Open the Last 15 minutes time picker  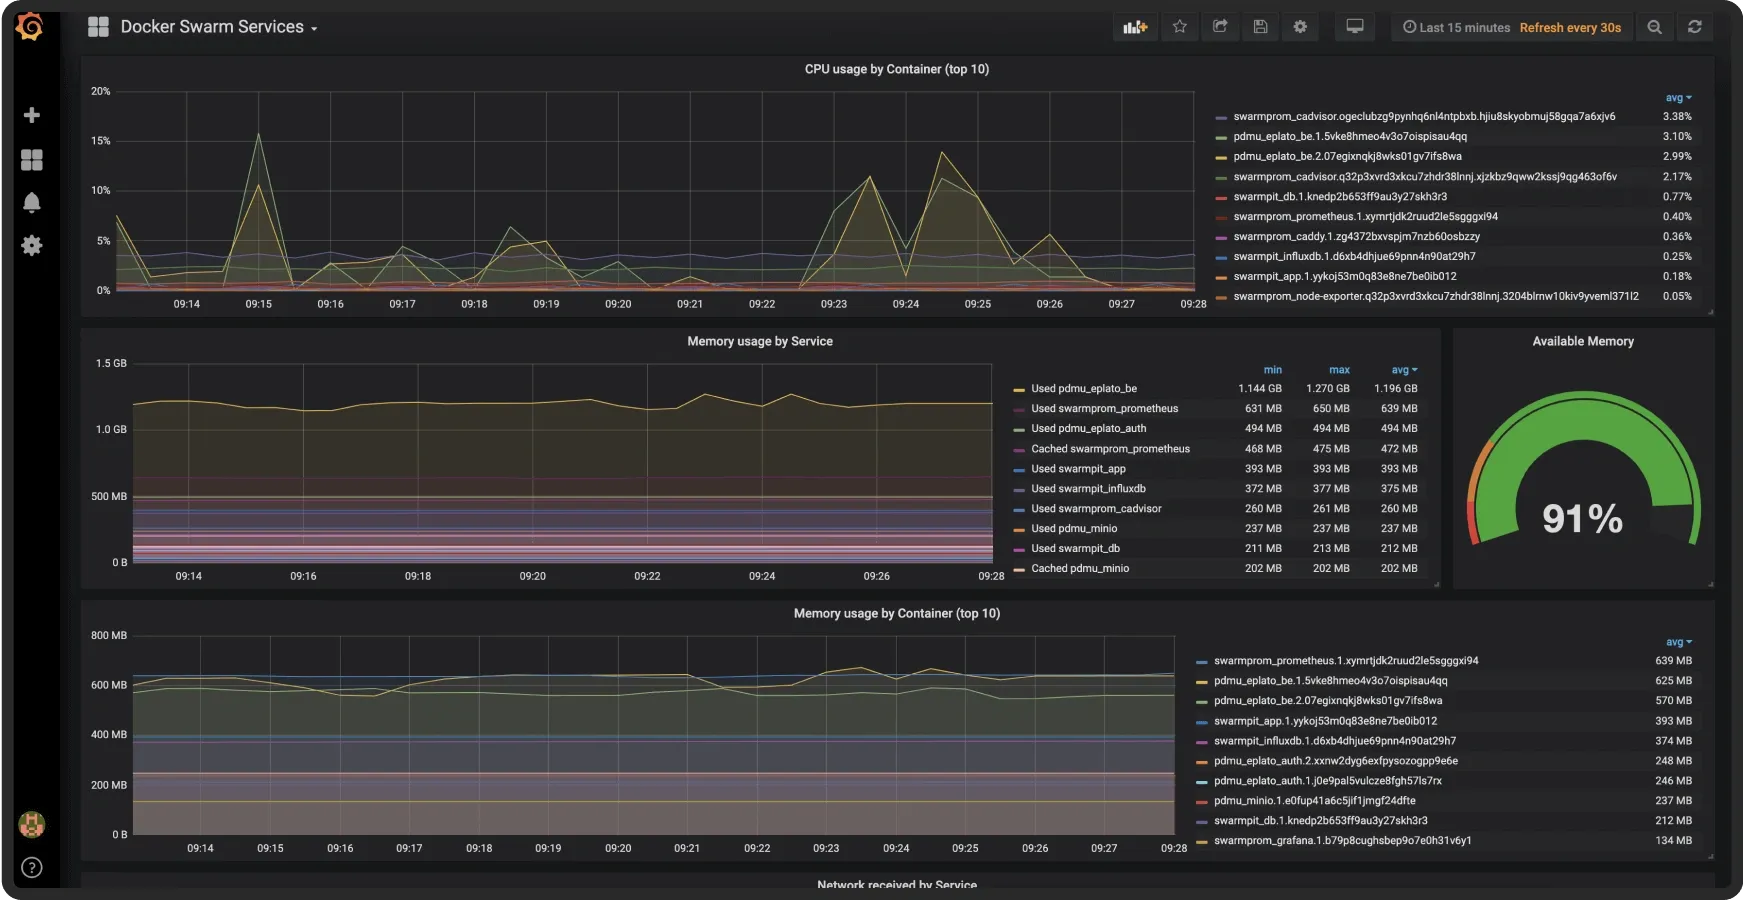(1455, 27)
